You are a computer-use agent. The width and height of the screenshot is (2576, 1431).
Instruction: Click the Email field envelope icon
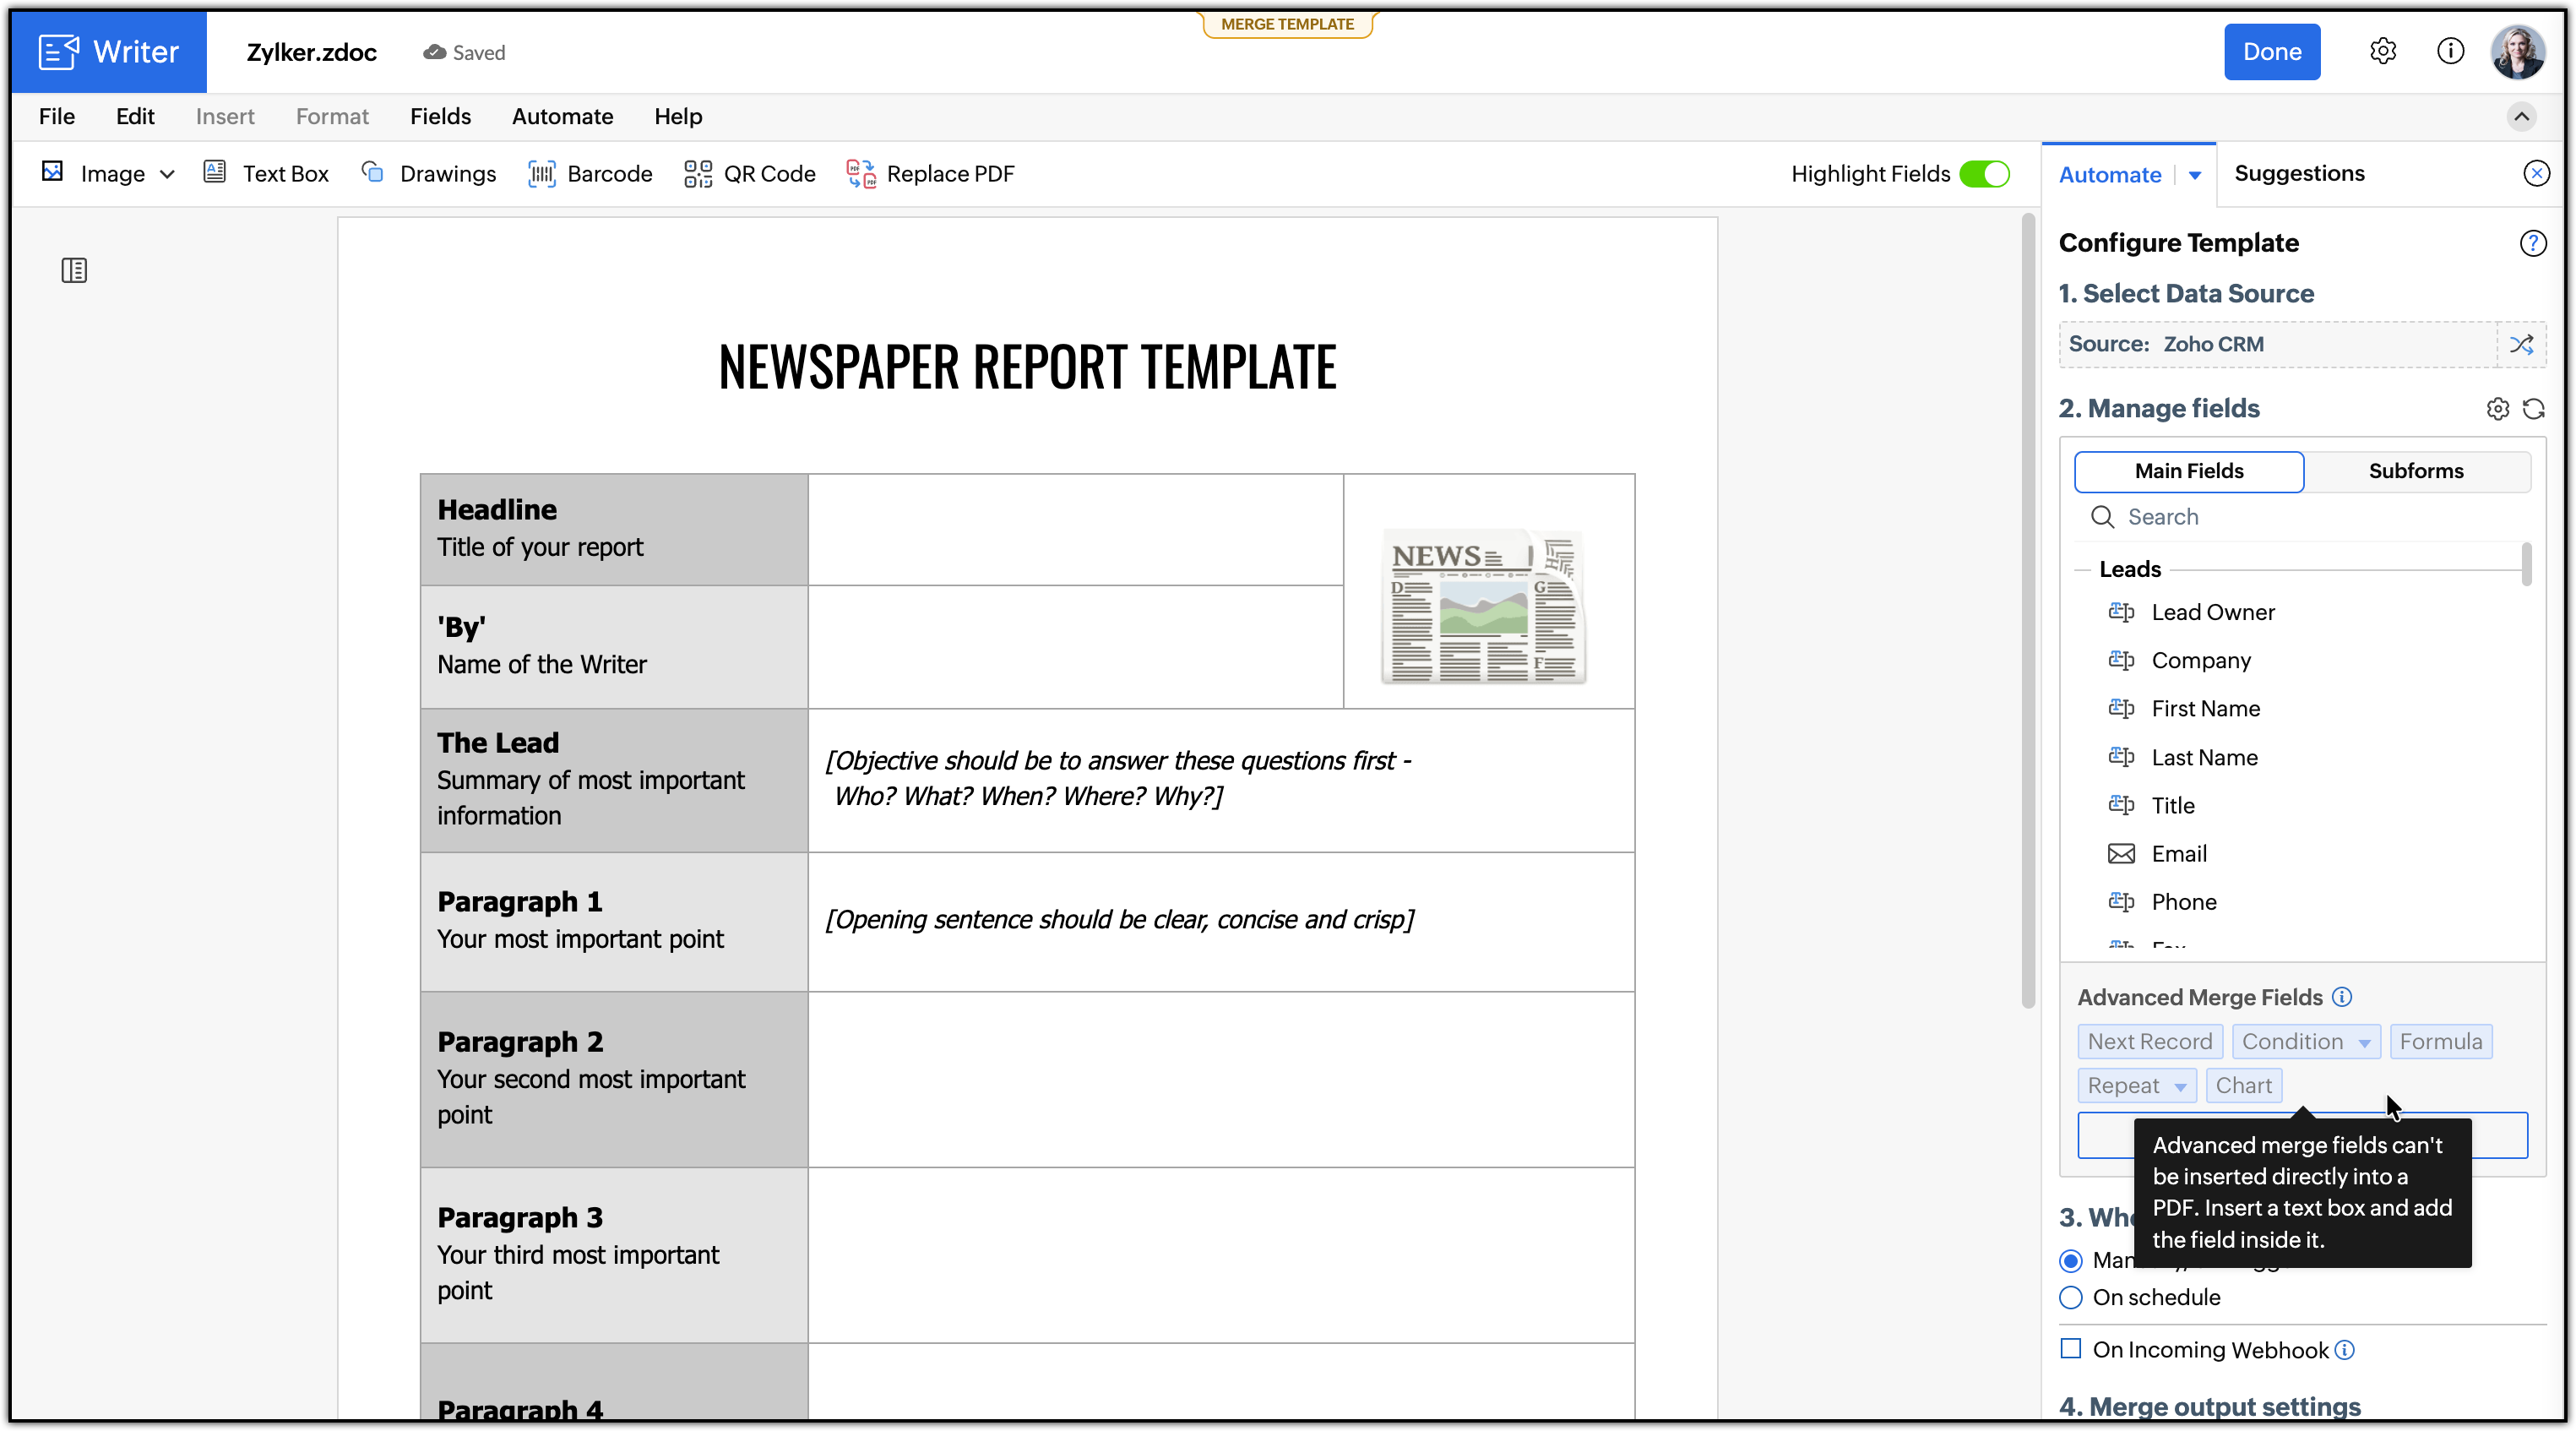tap(2121, 854)
